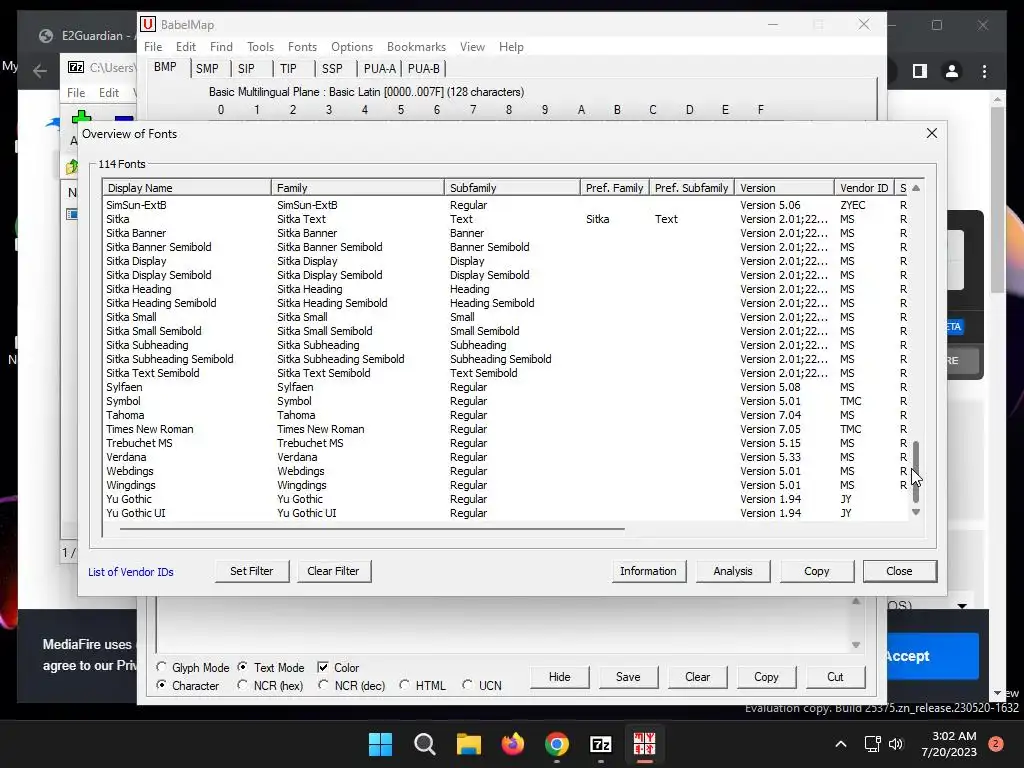Image resolution: width=1024 pixels, height=768 pixels.
Task: Click Hide button in BabelMap
Action: (x=559, y=677)
